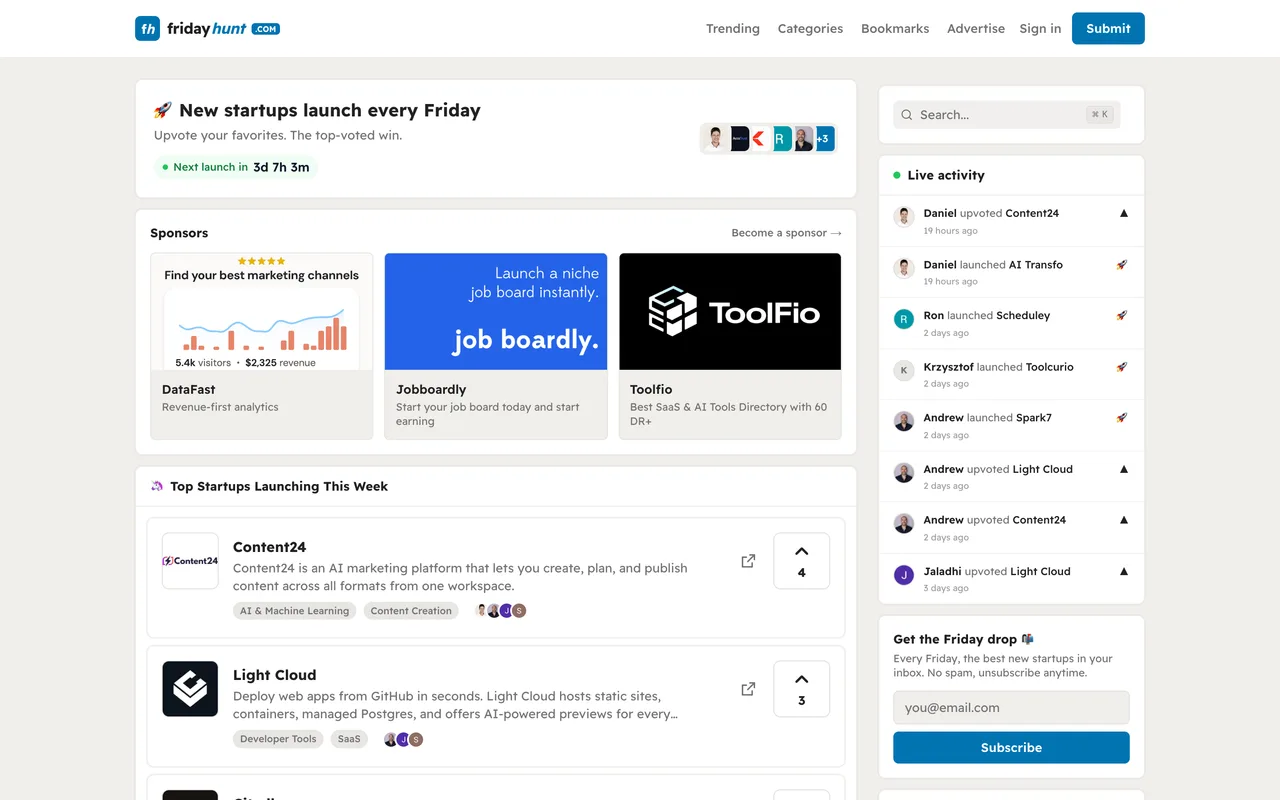Click Andrew's avatar in upvoted Content24 row
Viewport: 1280px width, 800px height.
click(x=904, y=523)
